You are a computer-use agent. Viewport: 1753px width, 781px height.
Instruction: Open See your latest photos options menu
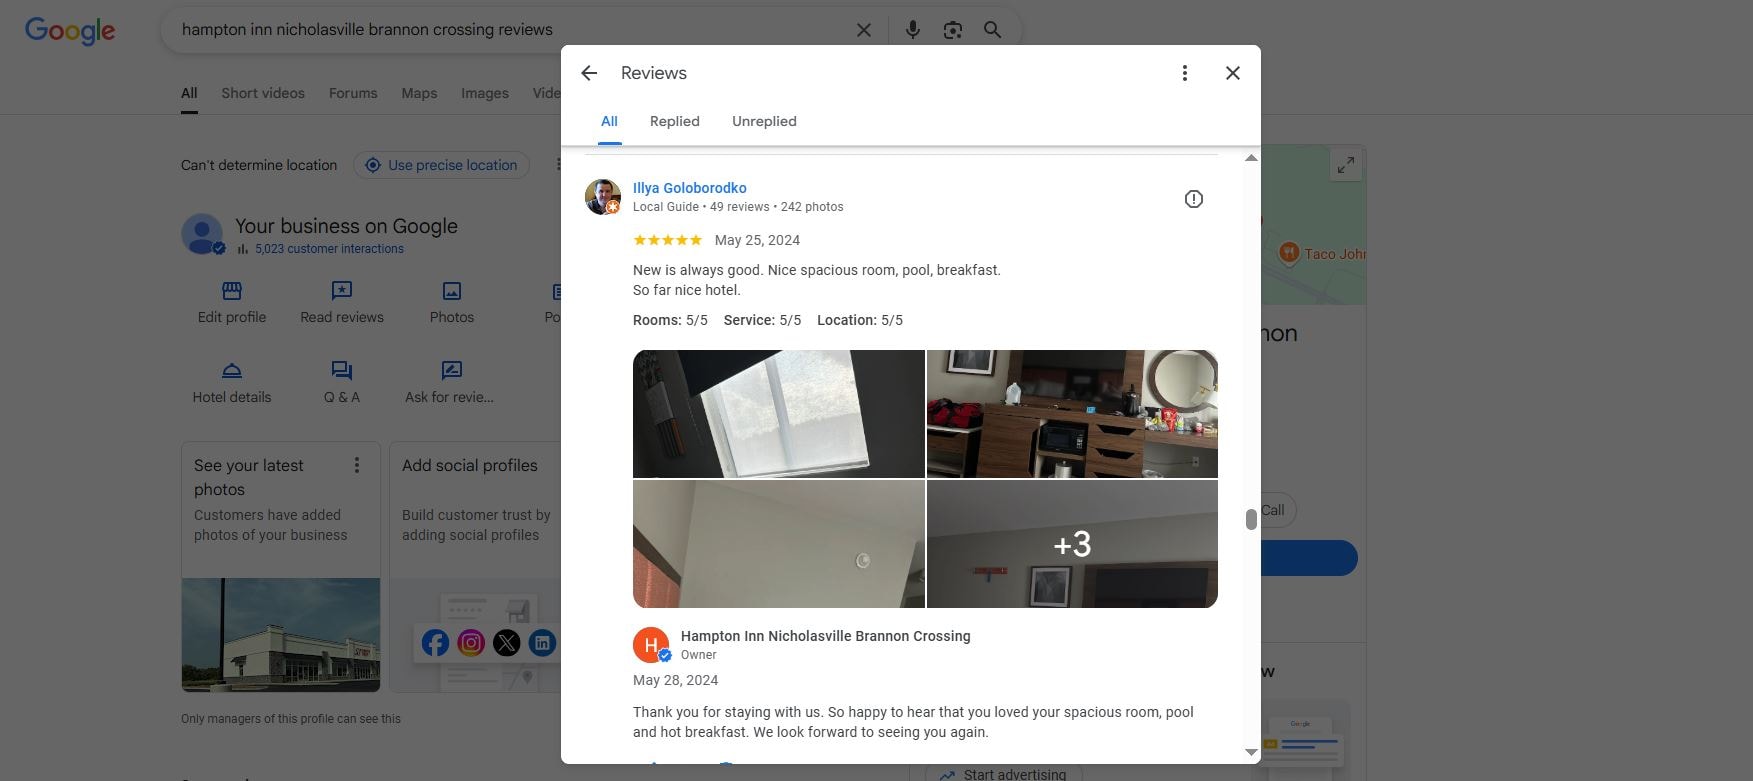356,465
